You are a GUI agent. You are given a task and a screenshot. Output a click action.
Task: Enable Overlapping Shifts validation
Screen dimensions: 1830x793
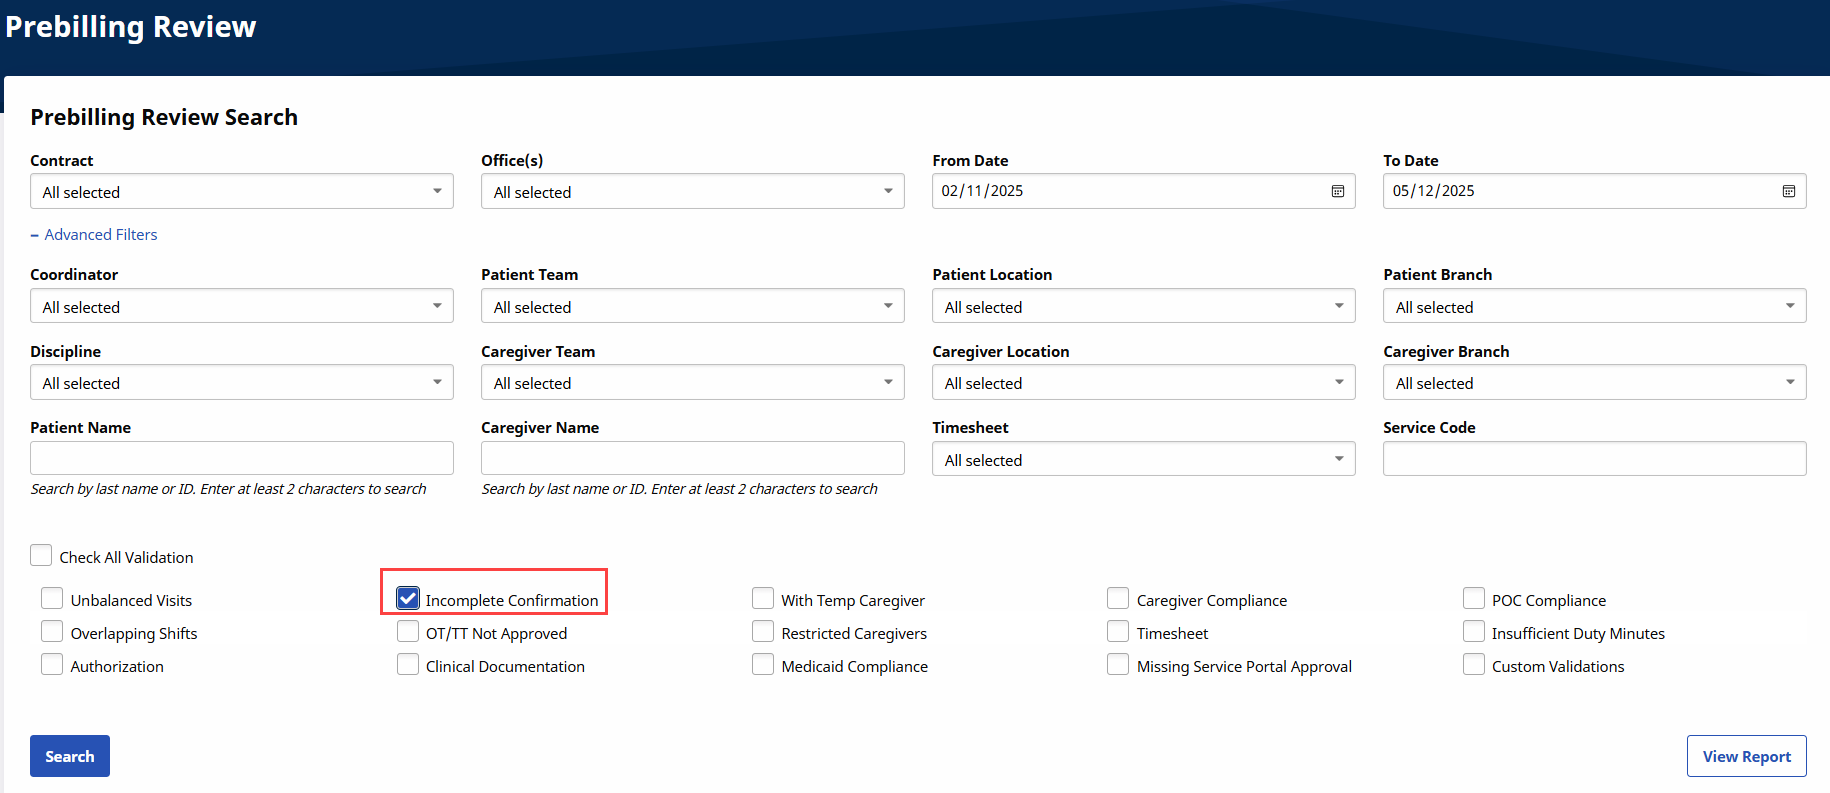point(52,631)
